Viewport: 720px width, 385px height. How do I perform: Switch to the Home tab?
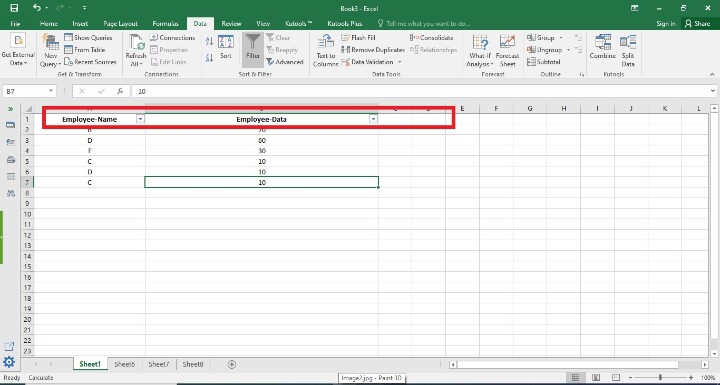49,23
